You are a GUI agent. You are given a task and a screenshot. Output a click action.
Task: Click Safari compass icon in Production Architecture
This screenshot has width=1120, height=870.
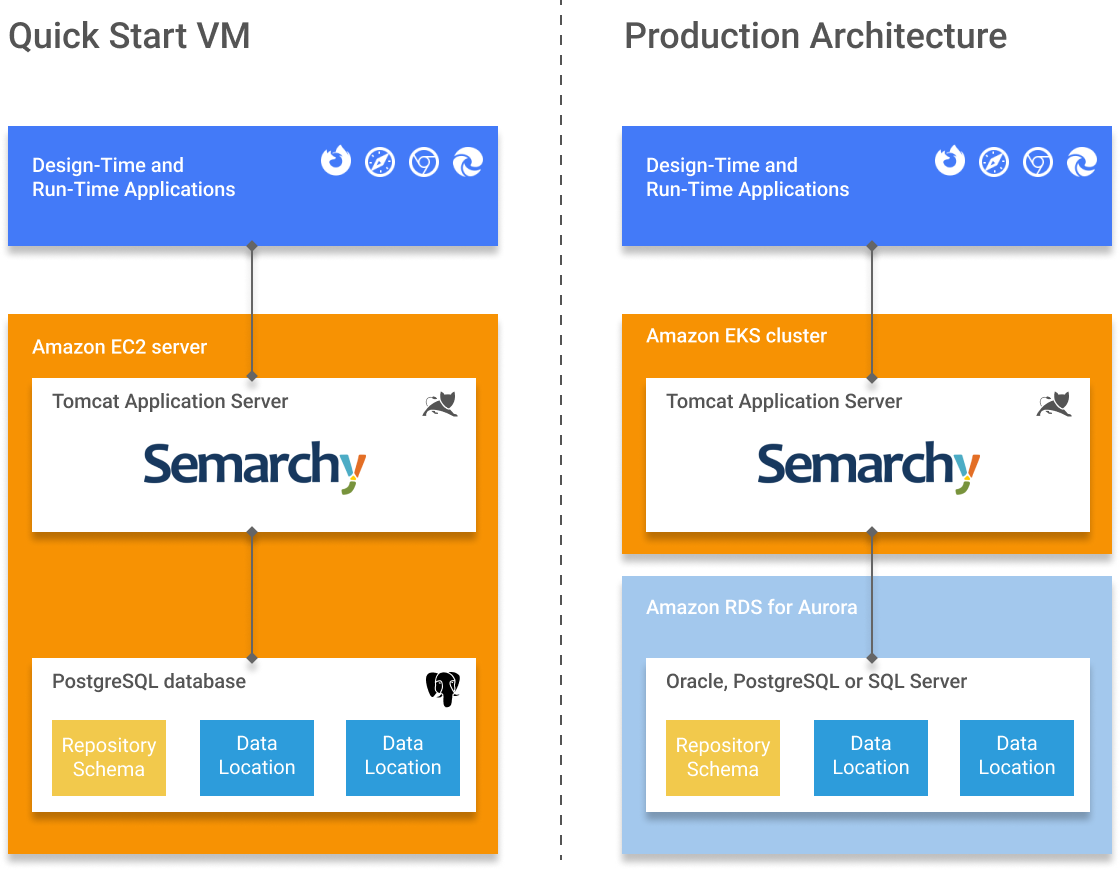pyautogui.click(x=994, y=162)
